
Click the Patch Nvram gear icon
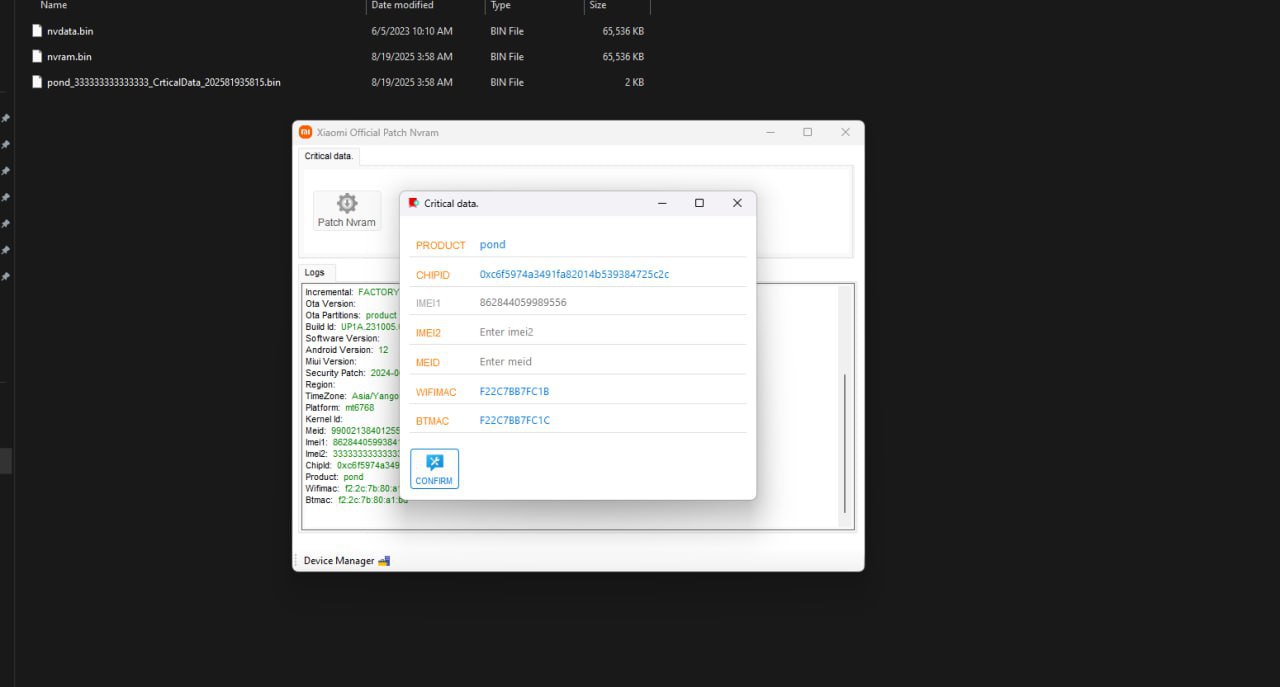coord(347,203)
